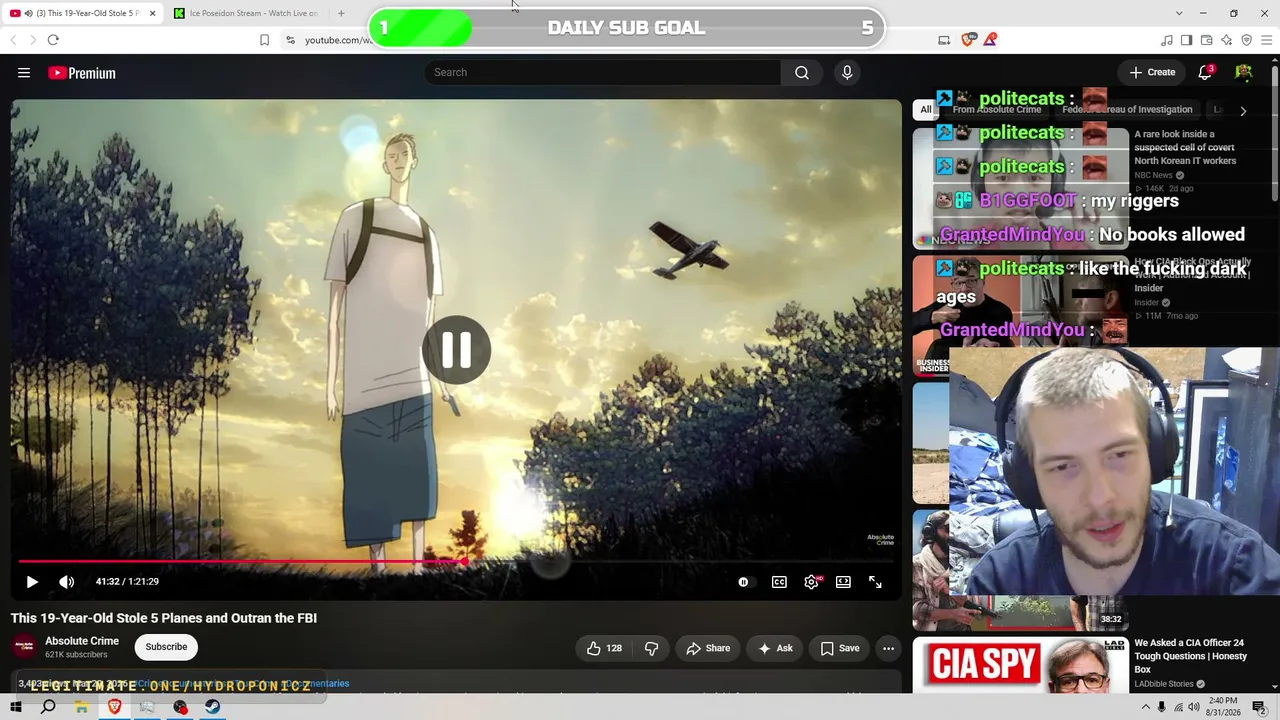This screenshot has width=1280, height=720.
Task: Click the browser address bar URL
Action: coord(338,40)
